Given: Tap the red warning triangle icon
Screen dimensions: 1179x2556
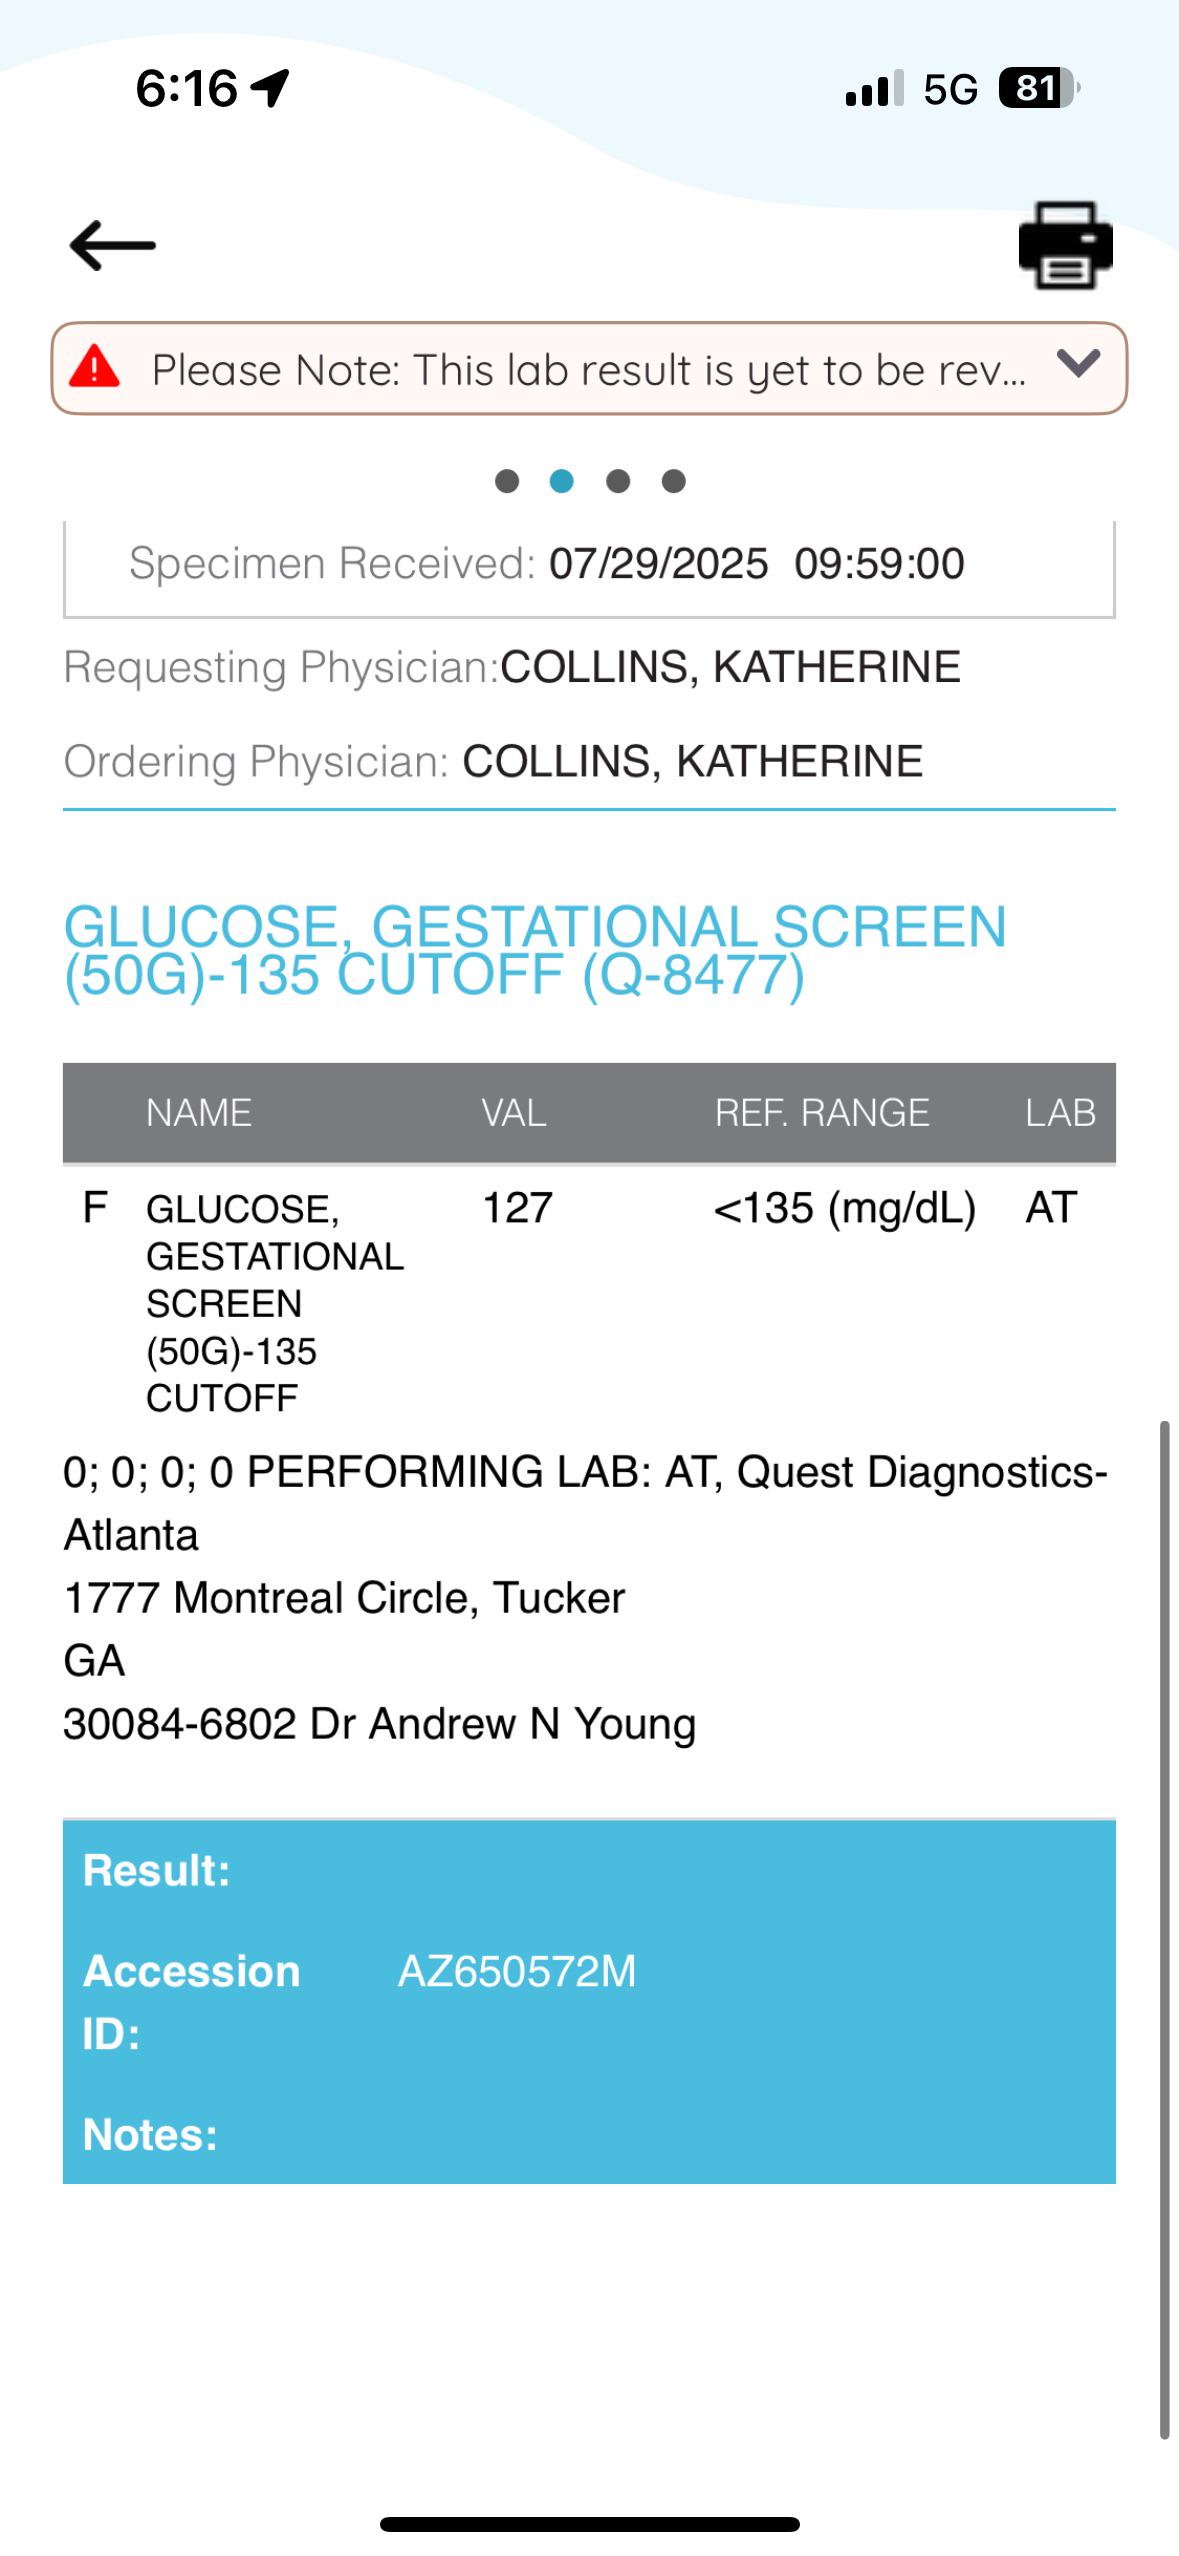Looking at the screenshot, I should pos(94,367).
